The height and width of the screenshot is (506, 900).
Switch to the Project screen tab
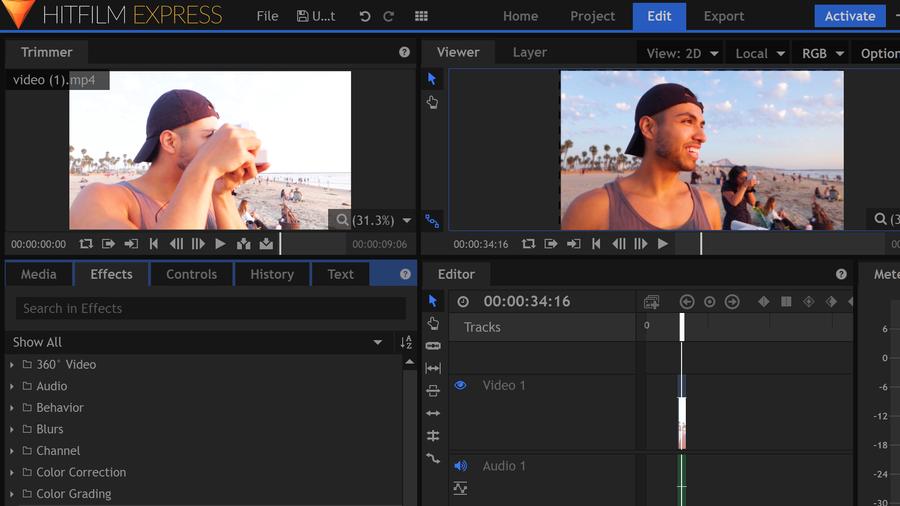tap(592, 16)
